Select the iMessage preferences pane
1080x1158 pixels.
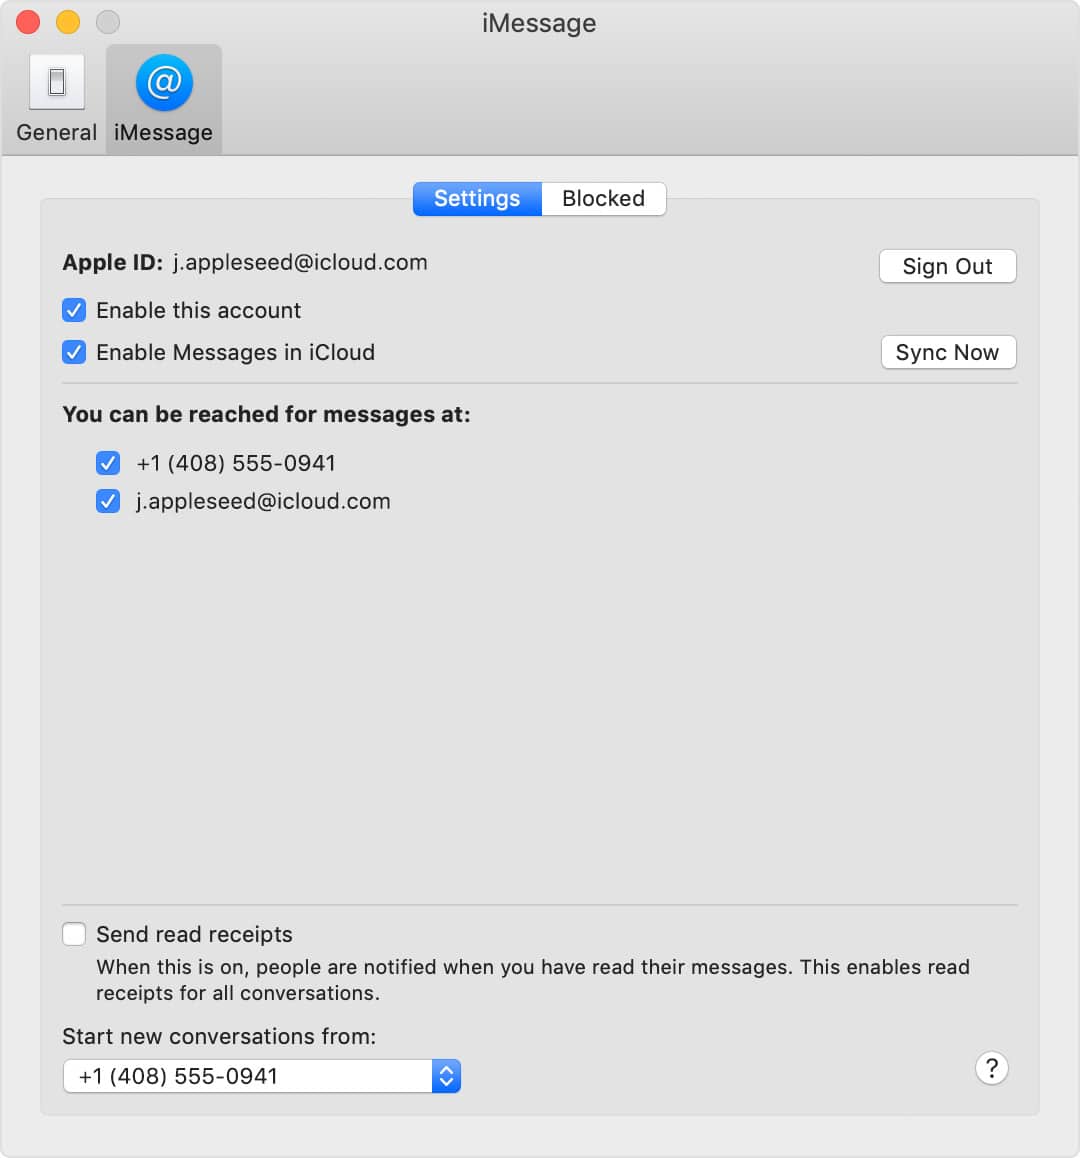[163, 97]
